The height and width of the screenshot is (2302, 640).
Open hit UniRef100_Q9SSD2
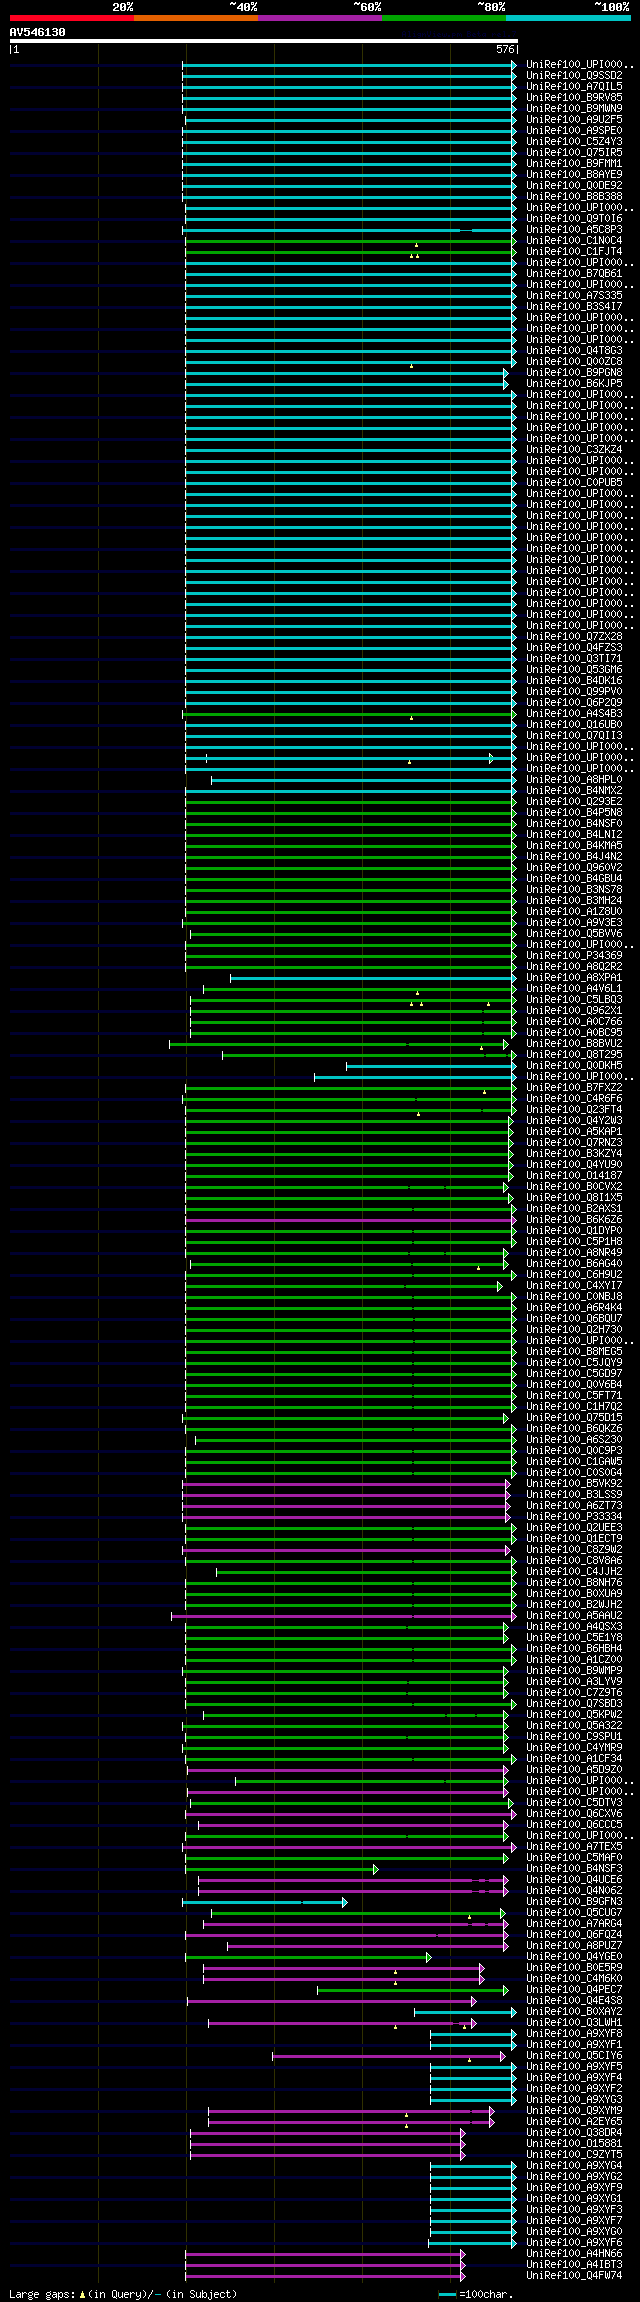(574, 75)
